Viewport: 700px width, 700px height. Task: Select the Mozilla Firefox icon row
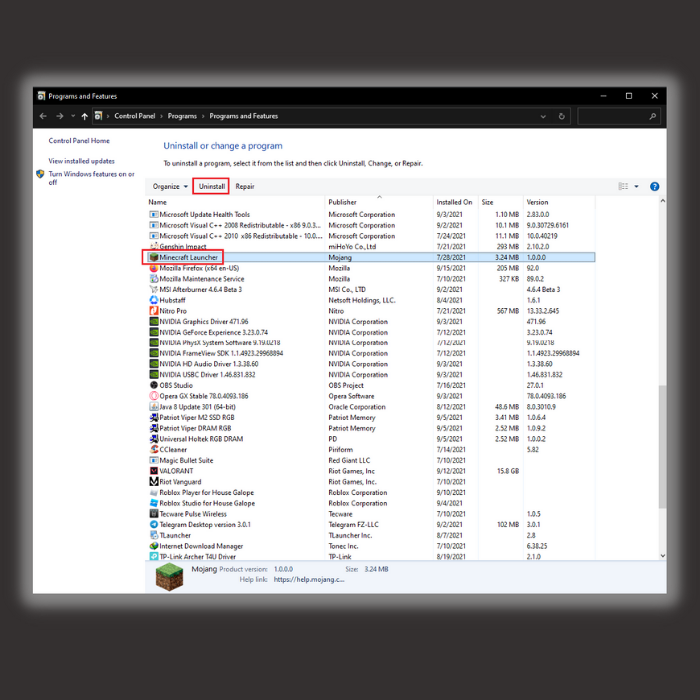pyautogui.click(x=154, y=268)
